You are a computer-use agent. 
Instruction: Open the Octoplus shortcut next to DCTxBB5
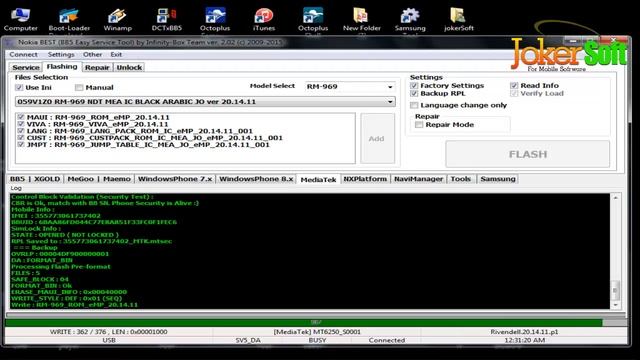tap(215, 19)
